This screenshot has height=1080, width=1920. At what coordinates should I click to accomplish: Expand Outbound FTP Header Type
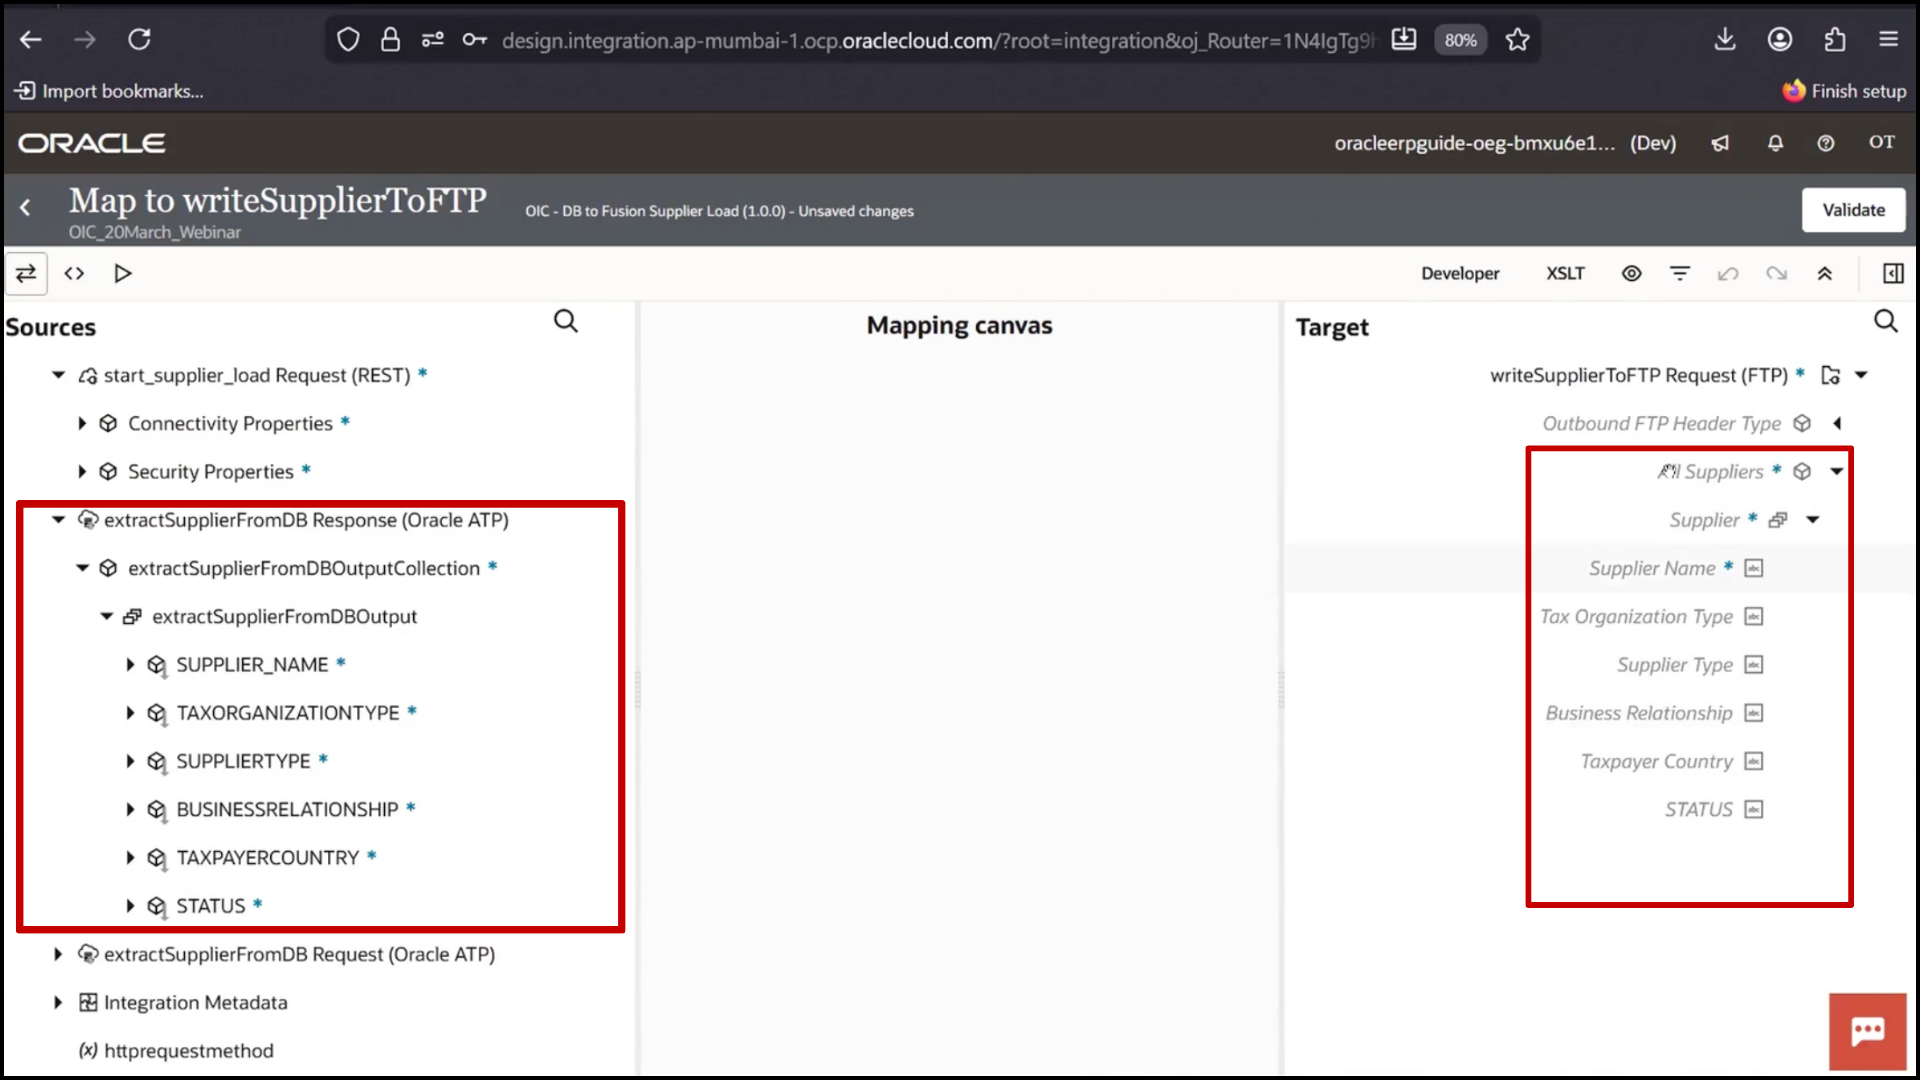[x=1837, y=423]
